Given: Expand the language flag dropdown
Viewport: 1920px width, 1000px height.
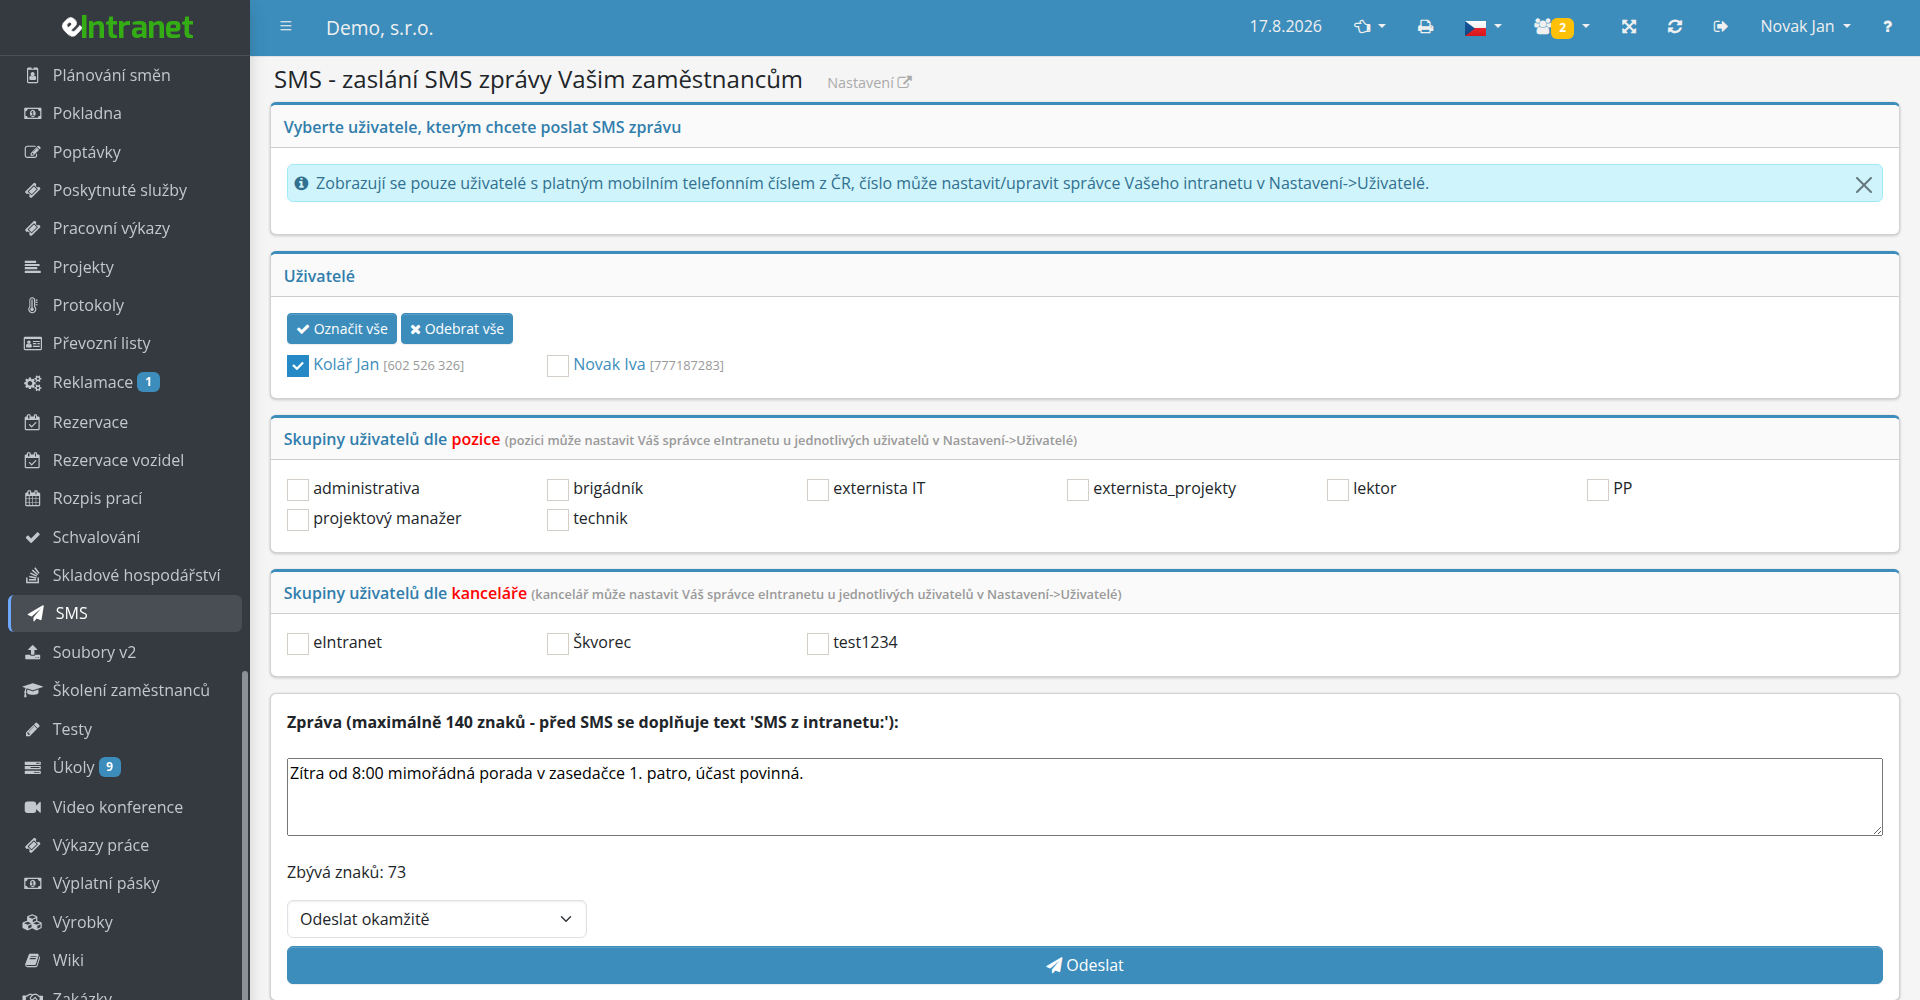Looking at the screenshot, I should point(1483,27).
